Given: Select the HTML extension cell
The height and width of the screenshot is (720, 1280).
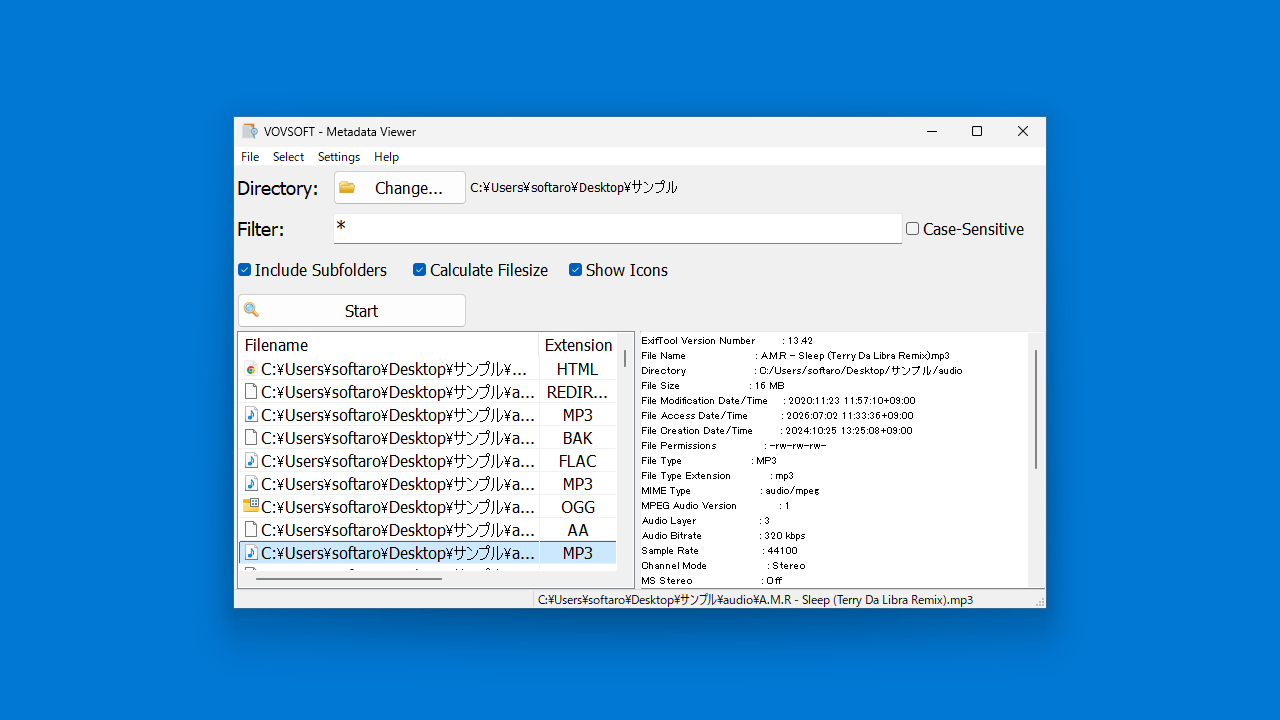Looking at the screenshot, I should click(578, 369).
